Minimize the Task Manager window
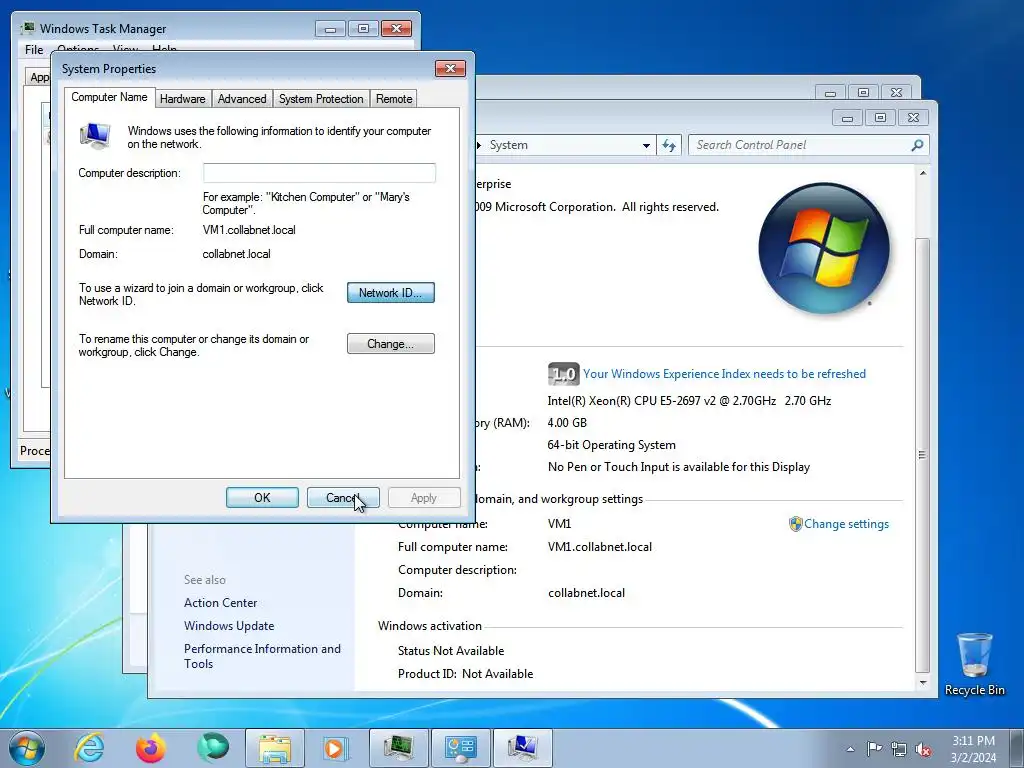Image resolution: width=1024 pixels, height=768 pixels. click(x=330, y=29)
